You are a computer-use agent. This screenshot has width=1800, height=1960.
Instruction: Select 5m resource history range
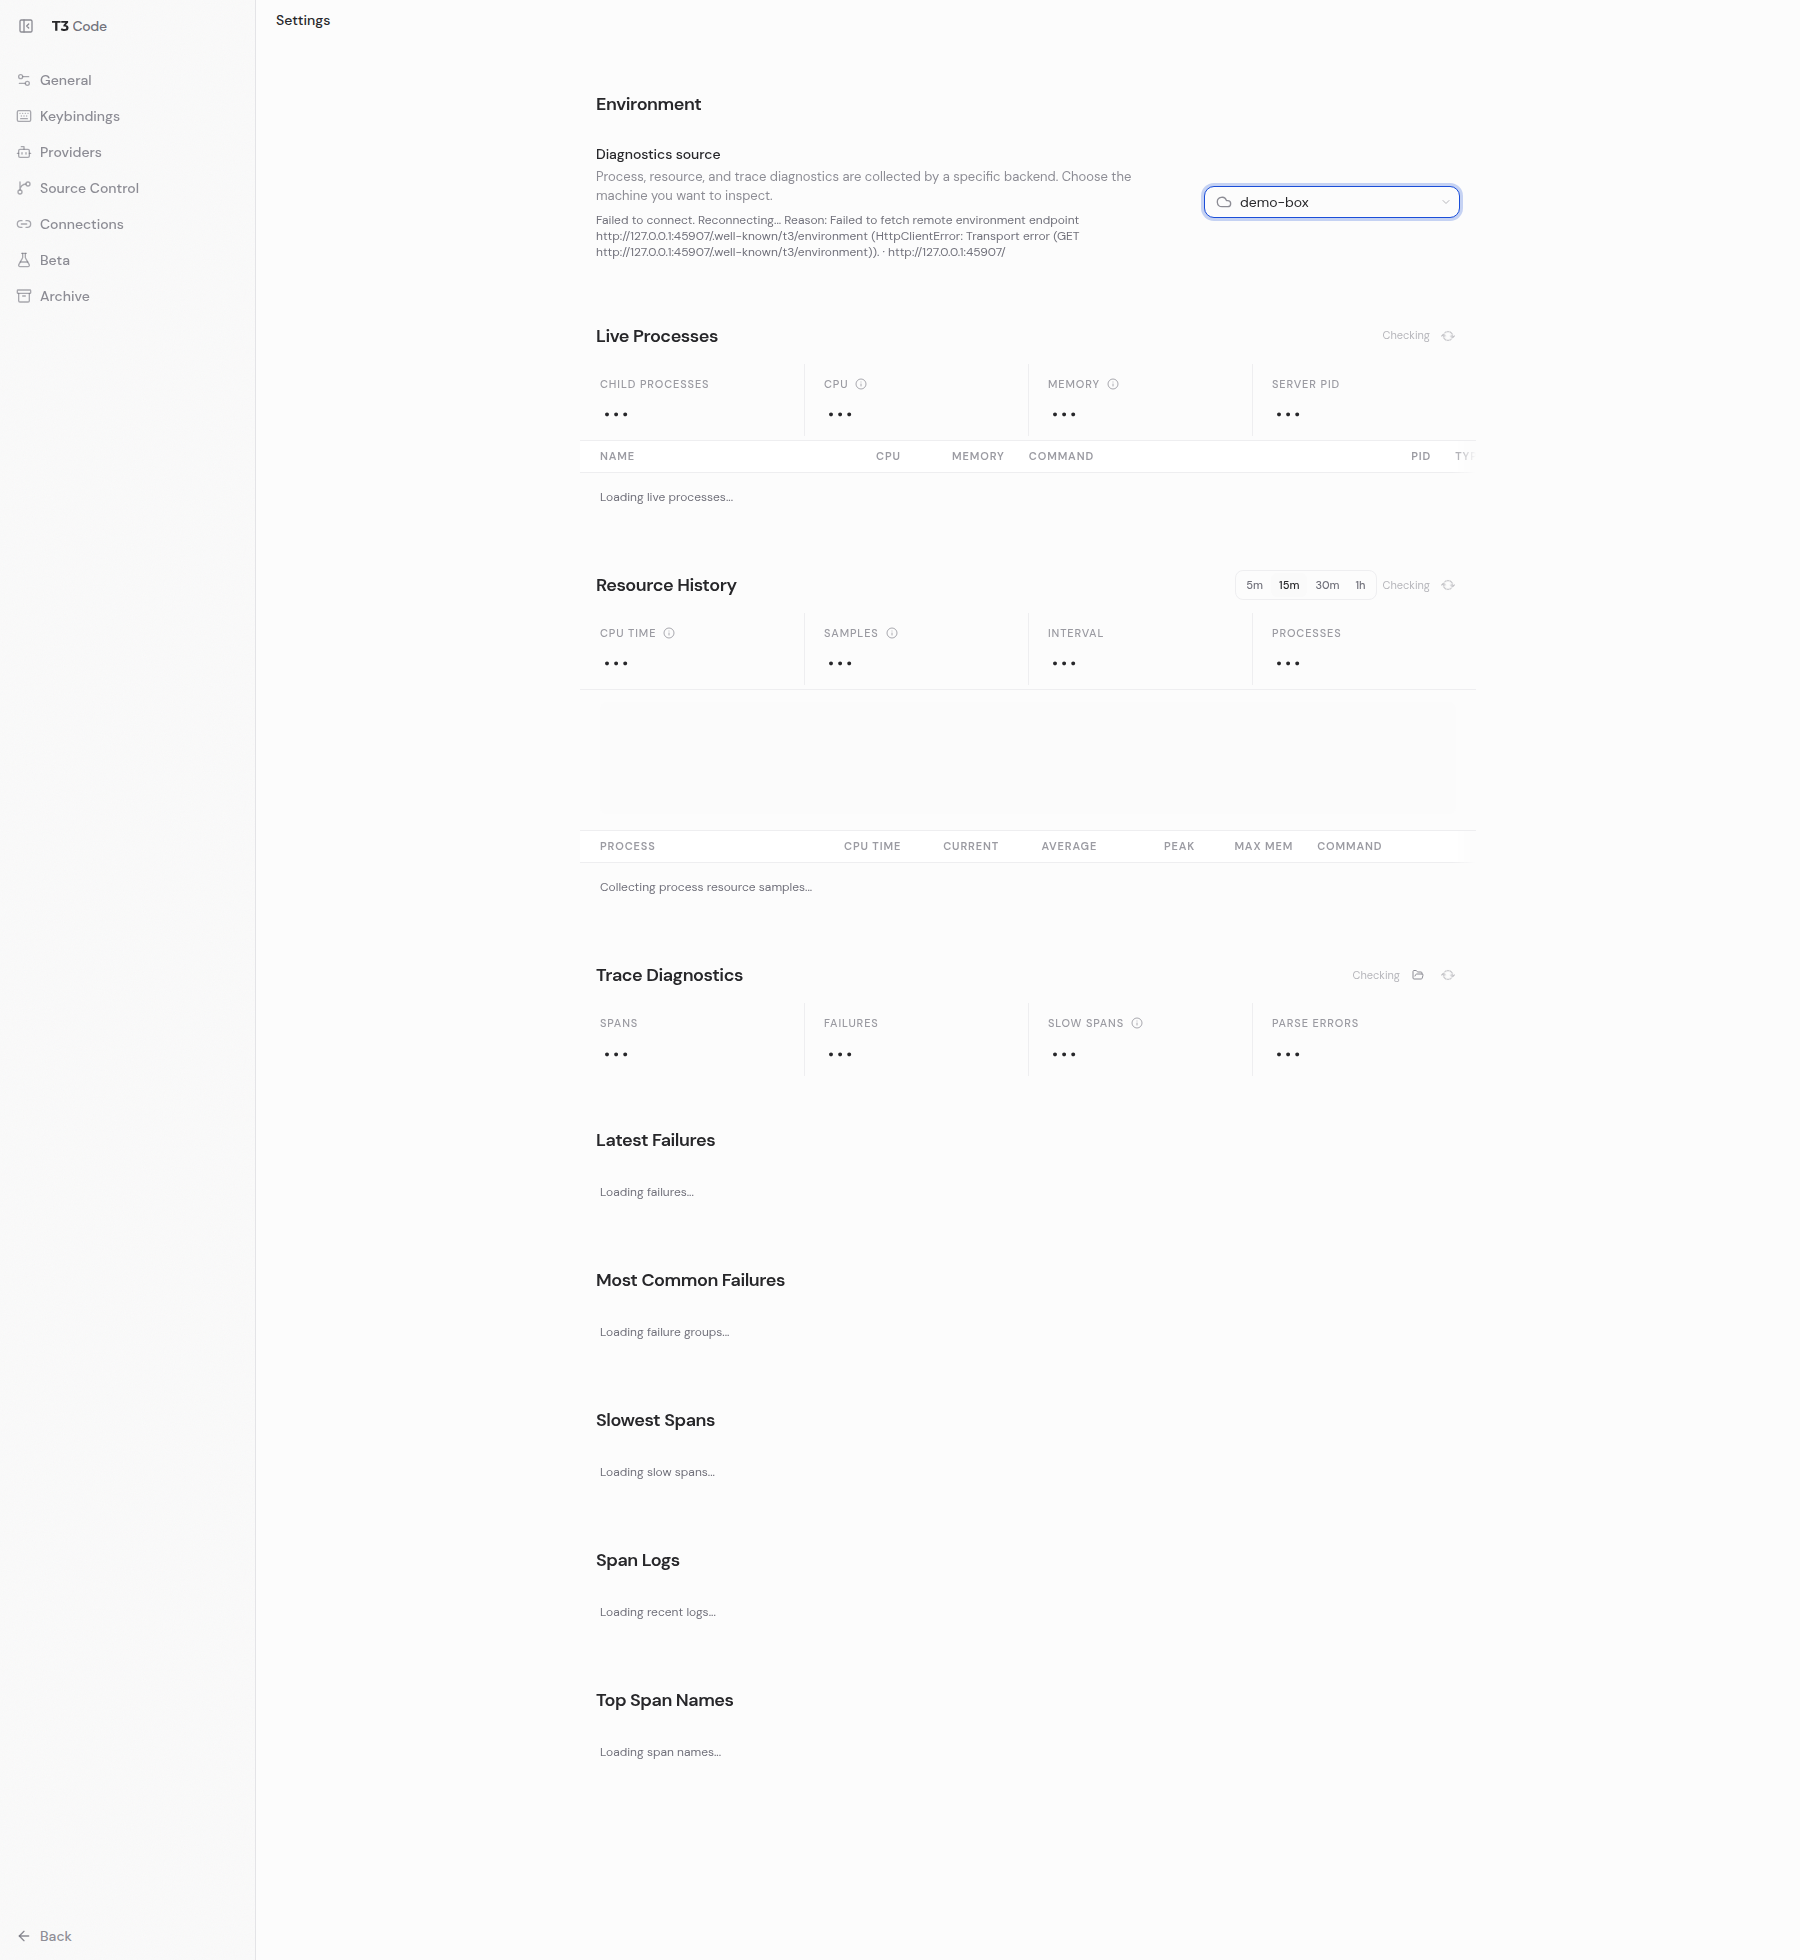(1254, 585)
